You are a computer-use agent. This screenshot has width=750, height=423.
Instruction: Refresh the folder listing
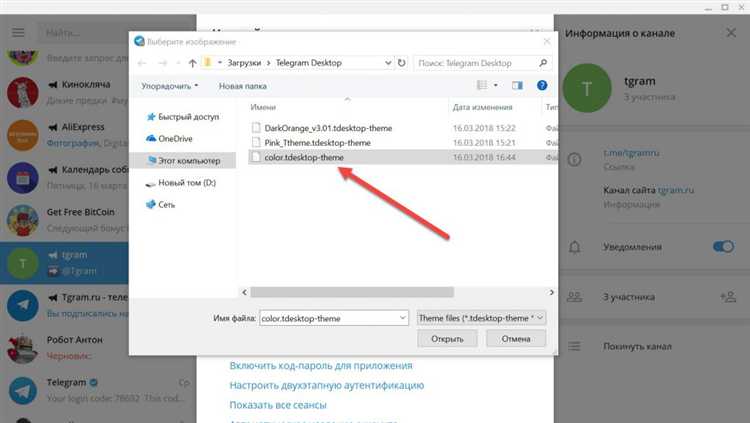402,63
